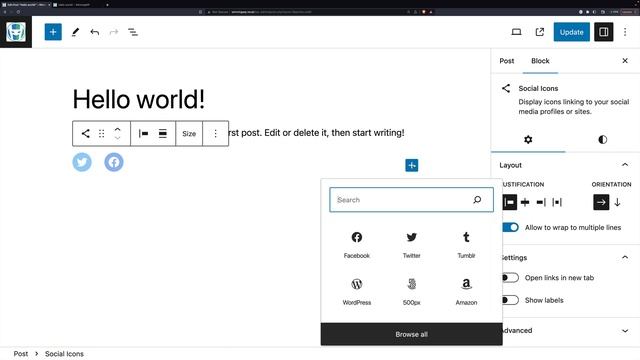Set orientation to horizontal
This screenshot has height=360, width=640.
[x=601, y=202]
